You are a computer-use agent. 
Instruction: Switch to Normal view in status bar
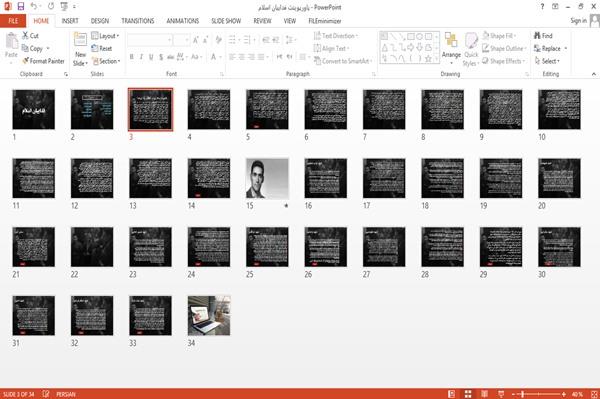[x=452, y=394]
